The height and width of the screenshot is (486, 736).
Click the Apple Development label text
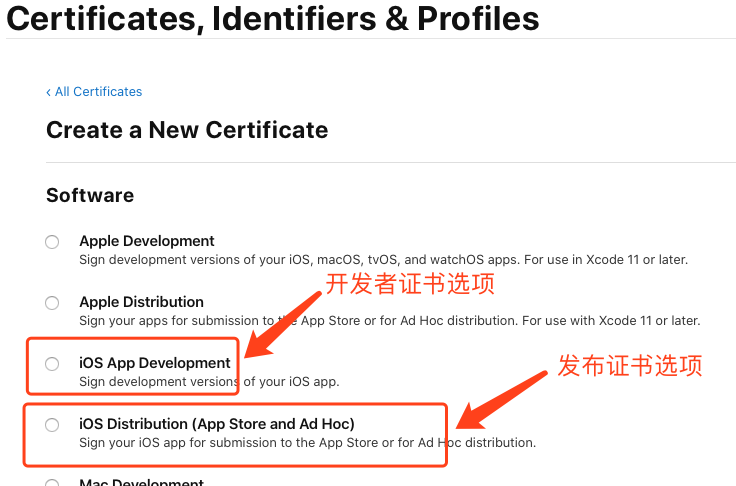click(x=146, y=241)
